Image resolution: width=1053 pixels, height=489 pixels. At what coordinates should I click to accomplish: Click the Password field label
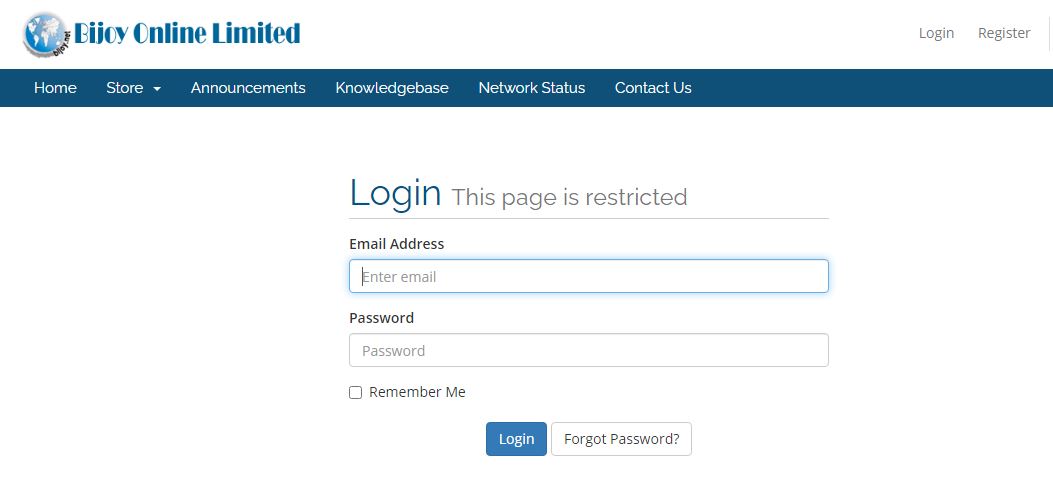[381, 318]
